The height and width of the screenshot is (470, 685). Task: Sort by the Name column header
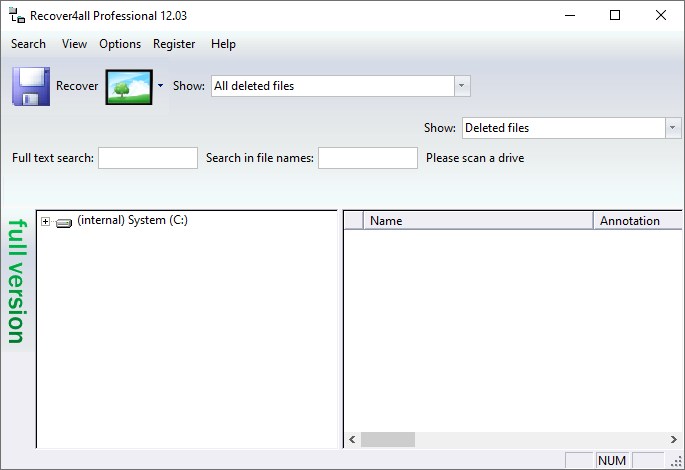[478, 221]
